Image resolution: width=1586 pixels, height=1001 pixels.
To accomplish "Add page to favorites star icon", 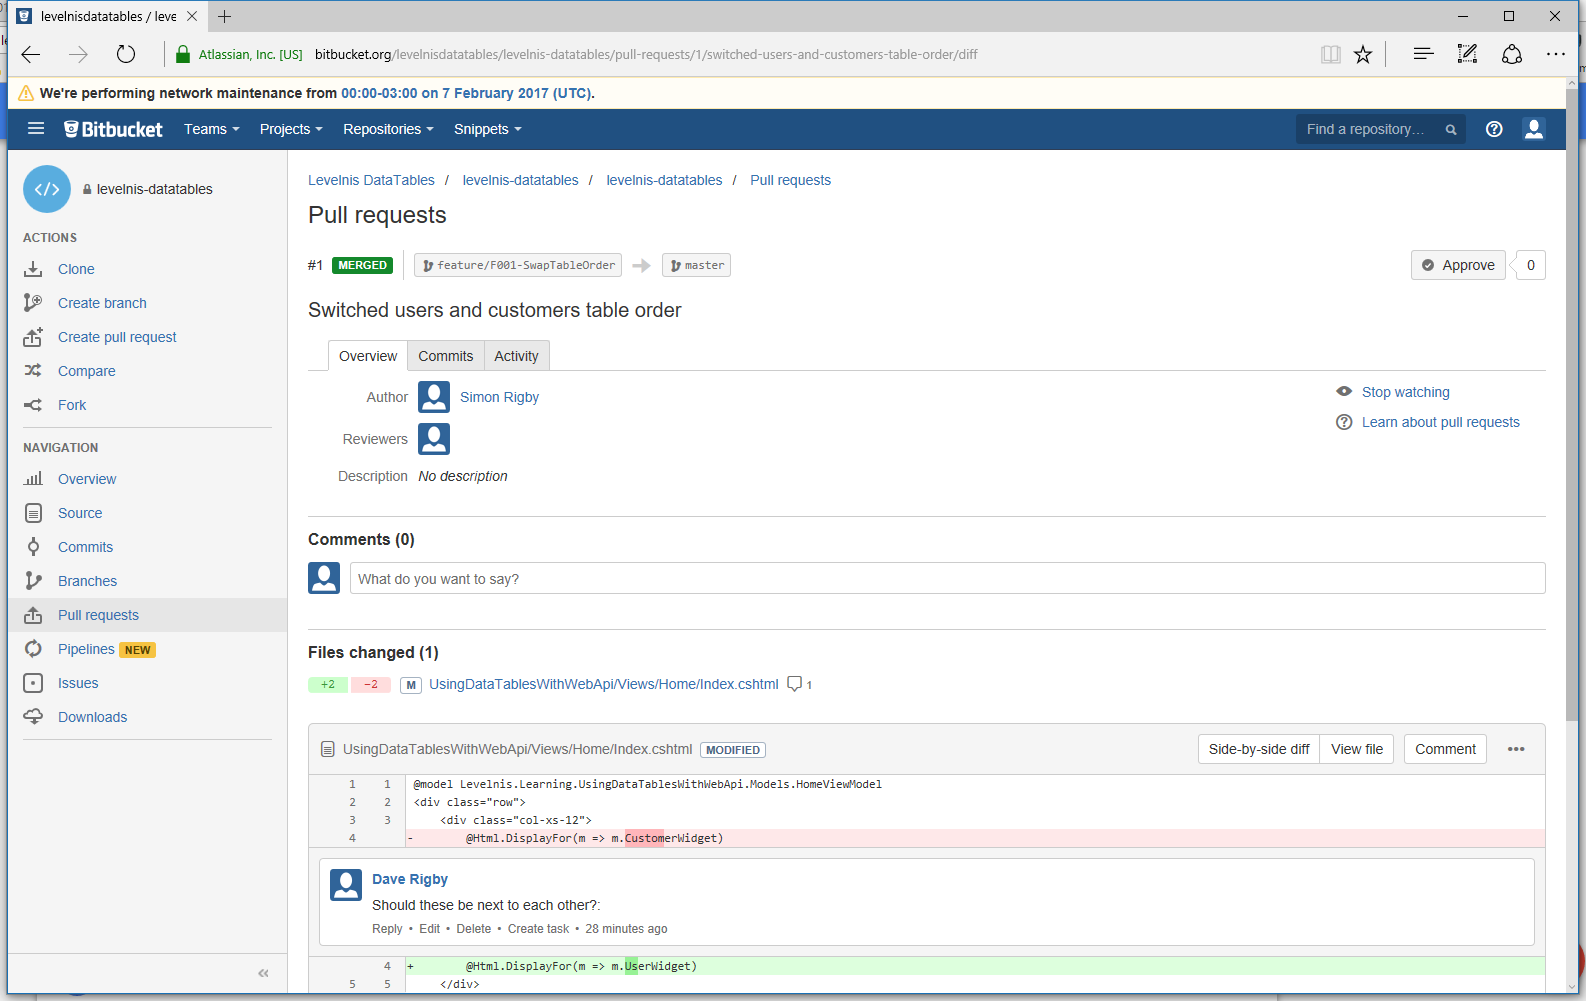I will [x=1363, y=54].
